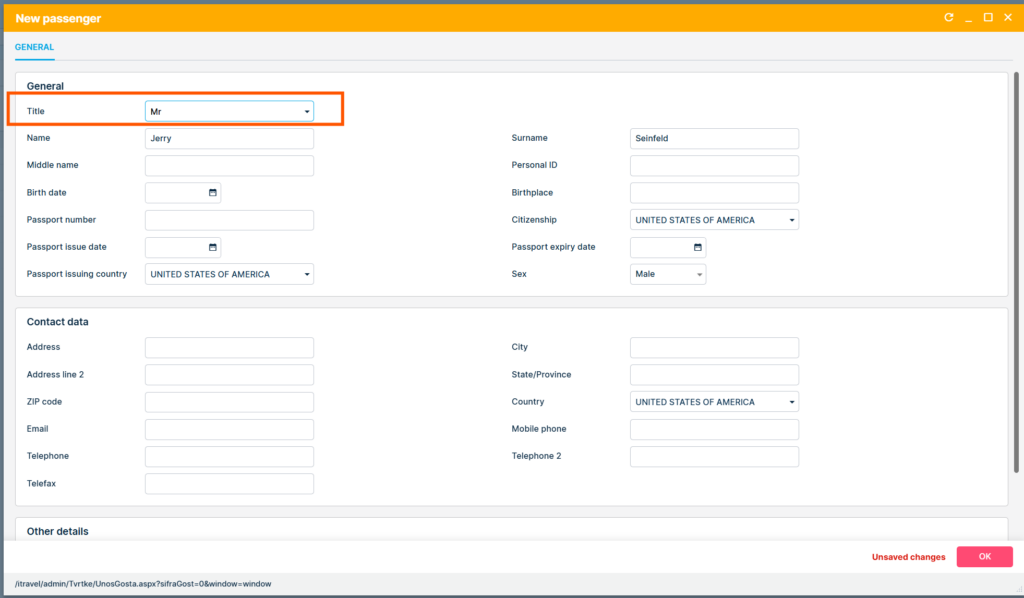The height and width of the screenshot is (598, 1024).
Task: Focus the Passport number field
Action: 229,220
